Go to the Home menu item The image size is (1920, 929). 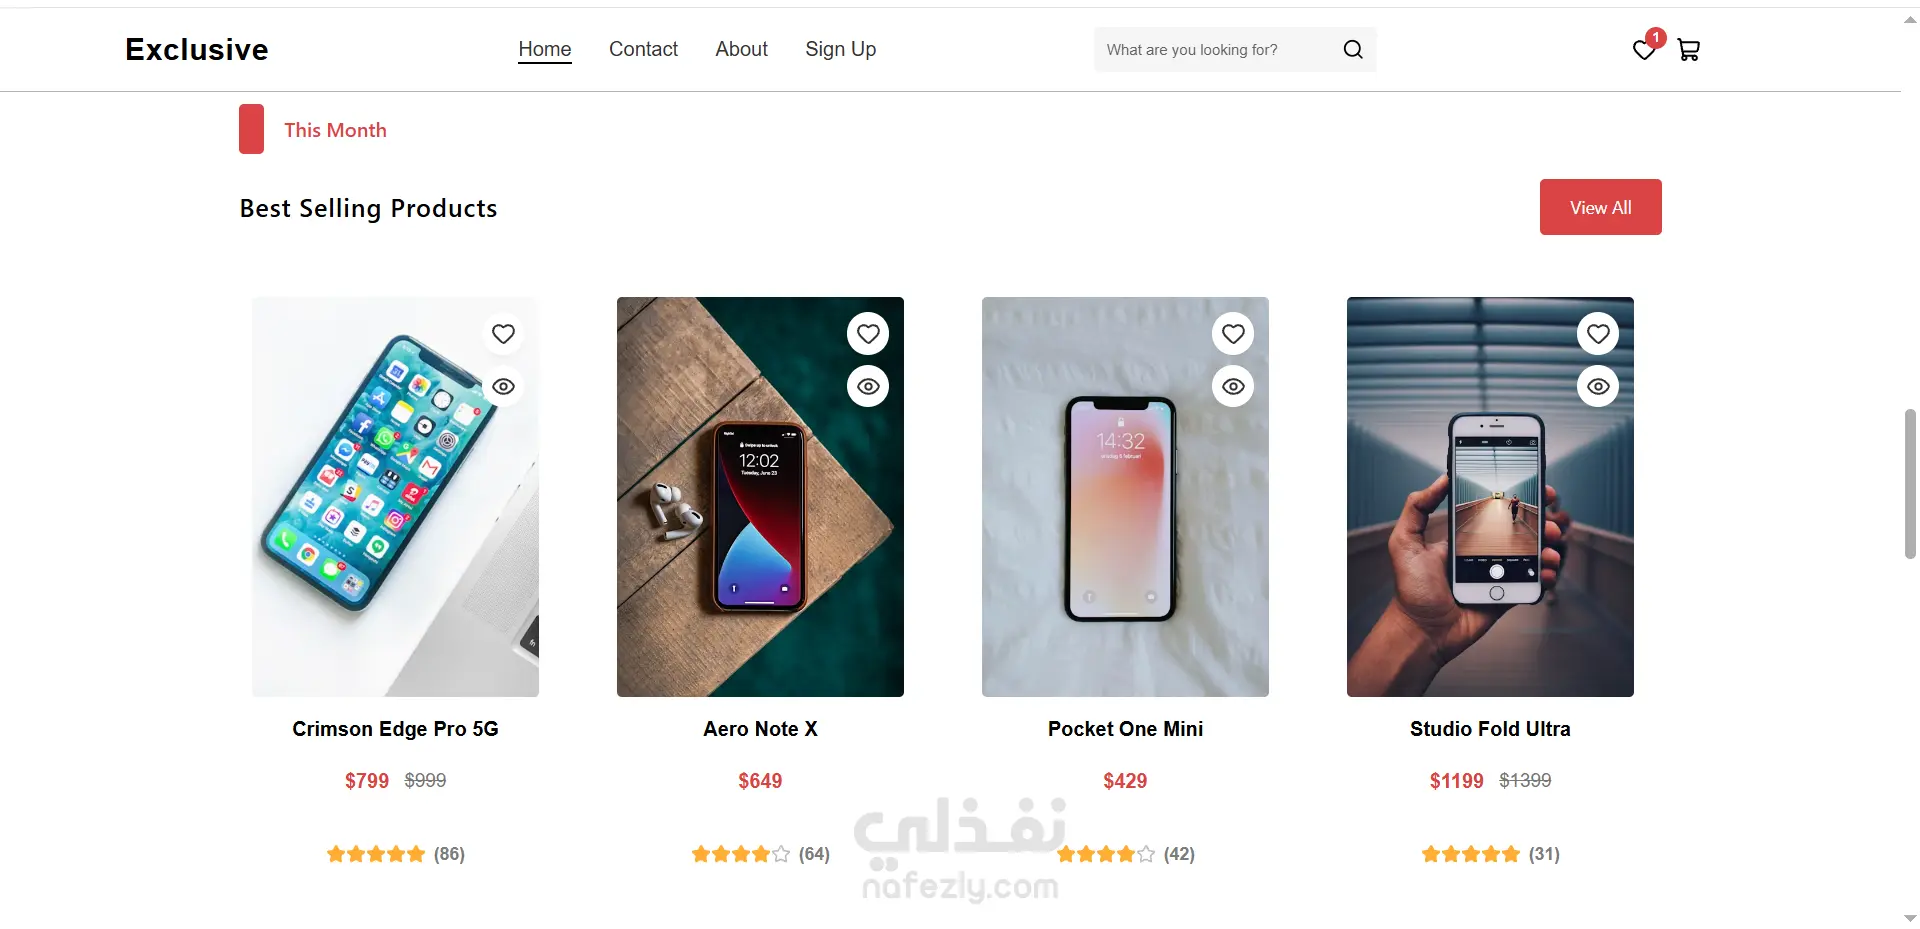[545, 49]
